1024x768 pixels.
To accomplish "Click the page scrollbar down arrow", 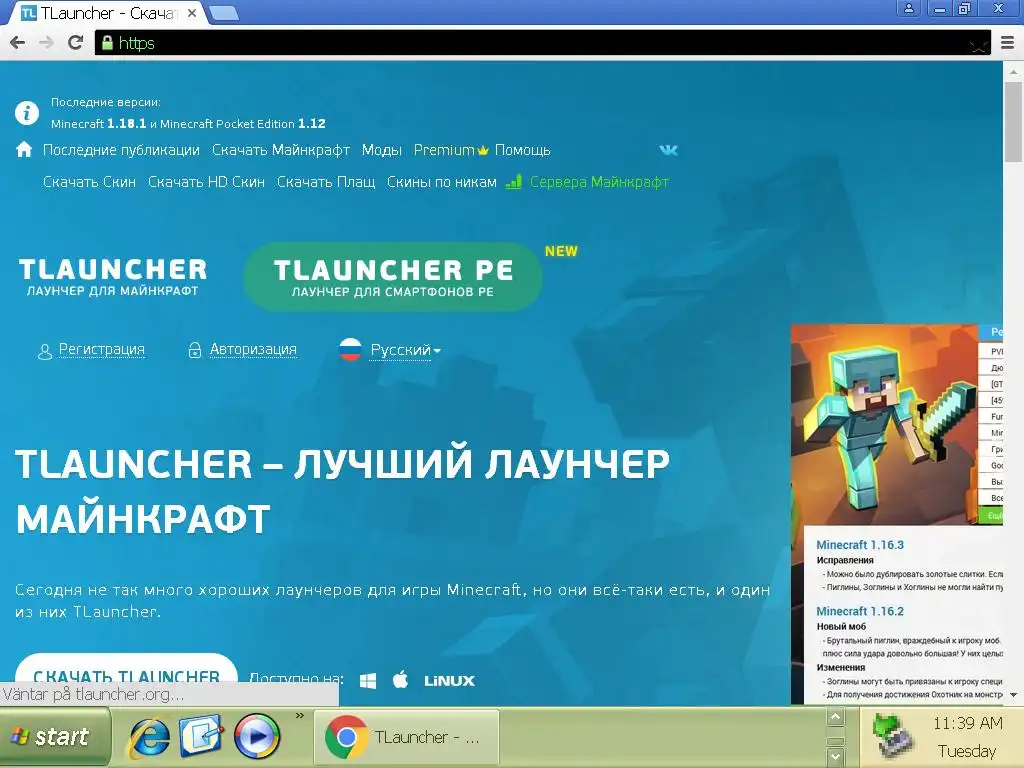I will tap(1014, 695).
